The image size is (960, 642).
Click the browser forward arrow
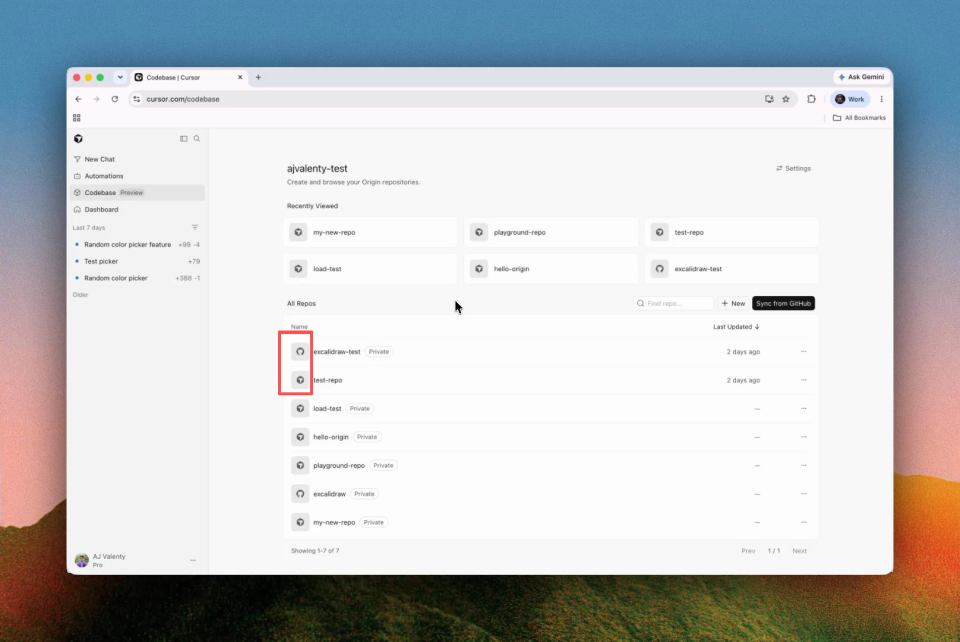[96, 99]
